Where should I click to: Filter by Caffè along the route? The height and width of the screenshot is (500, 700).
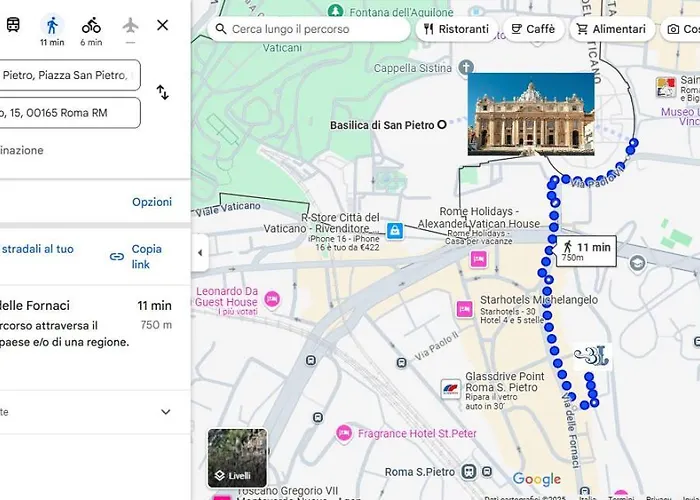533,29
